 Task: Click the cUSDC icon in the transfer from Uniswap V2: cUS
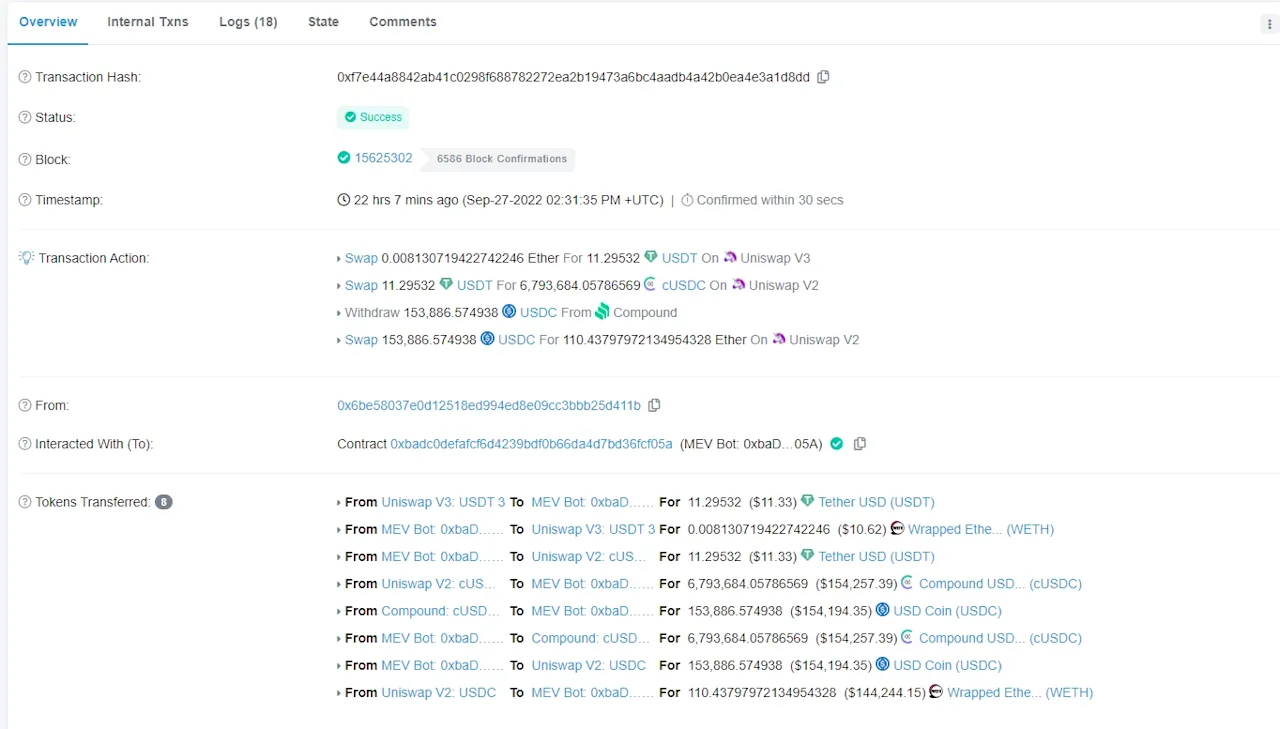tap(907, 583)
